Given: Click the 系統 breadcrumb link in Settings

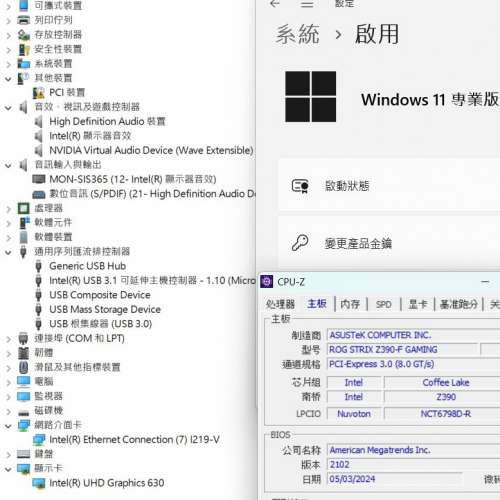Looking at the screenshot, I should point(297,34).
